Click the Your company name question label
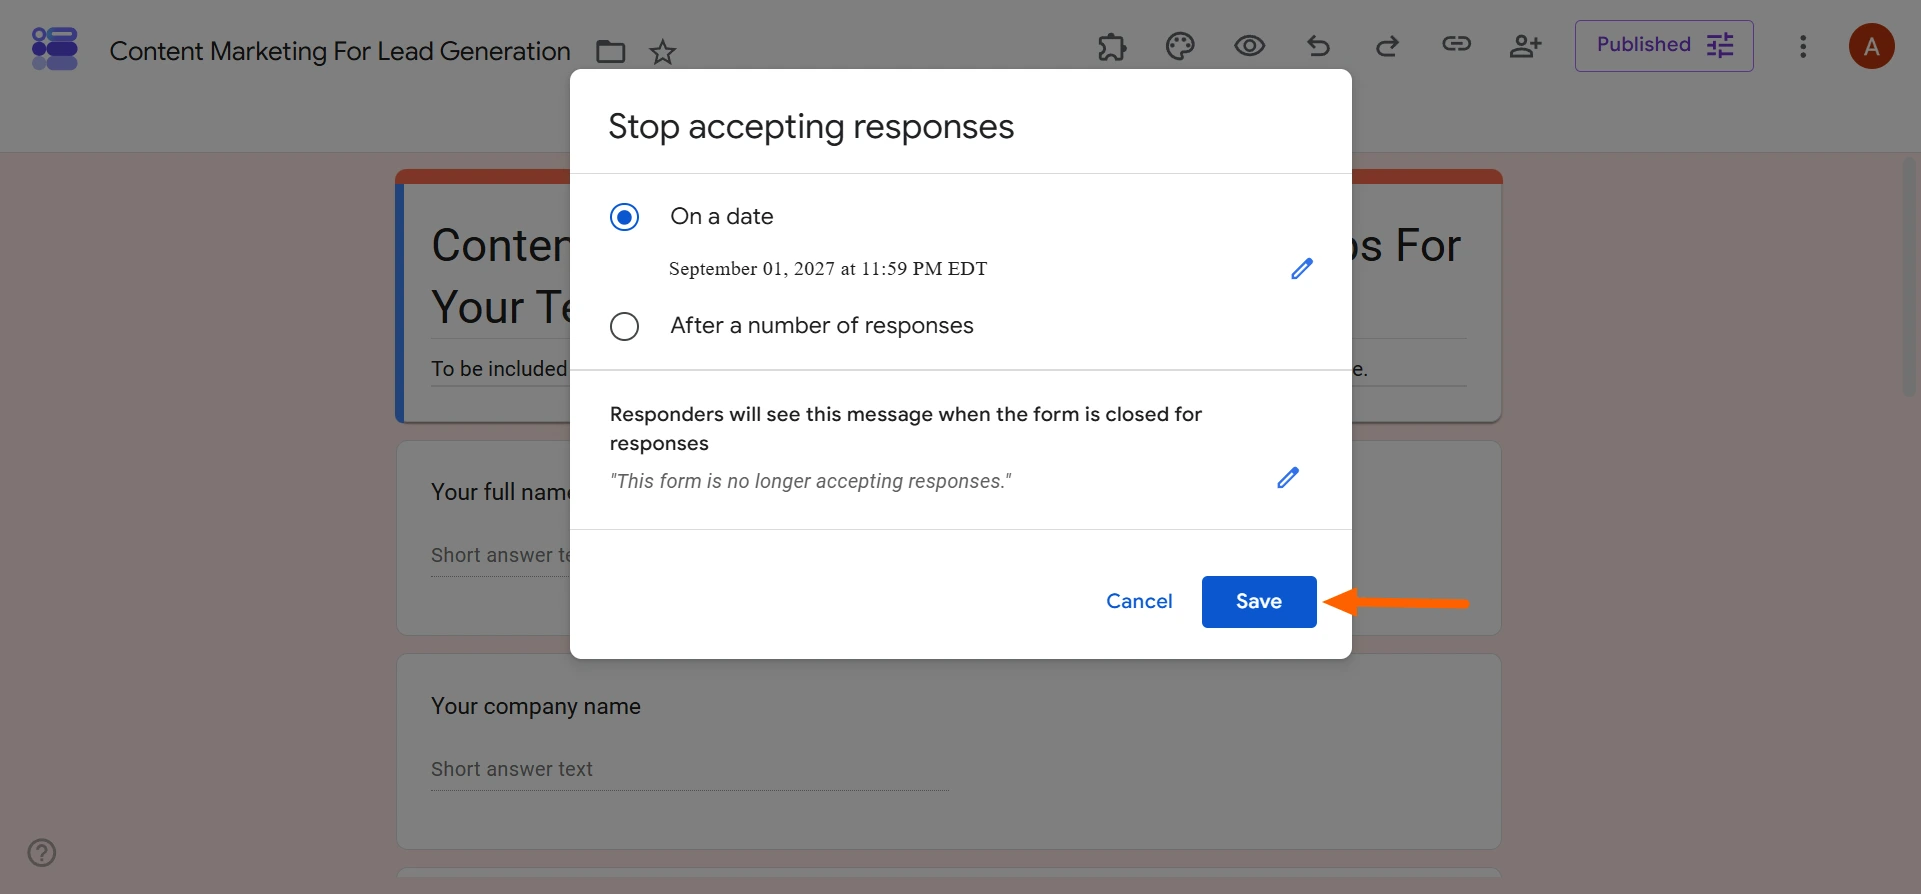1921x894 pixels. point(536,707)
